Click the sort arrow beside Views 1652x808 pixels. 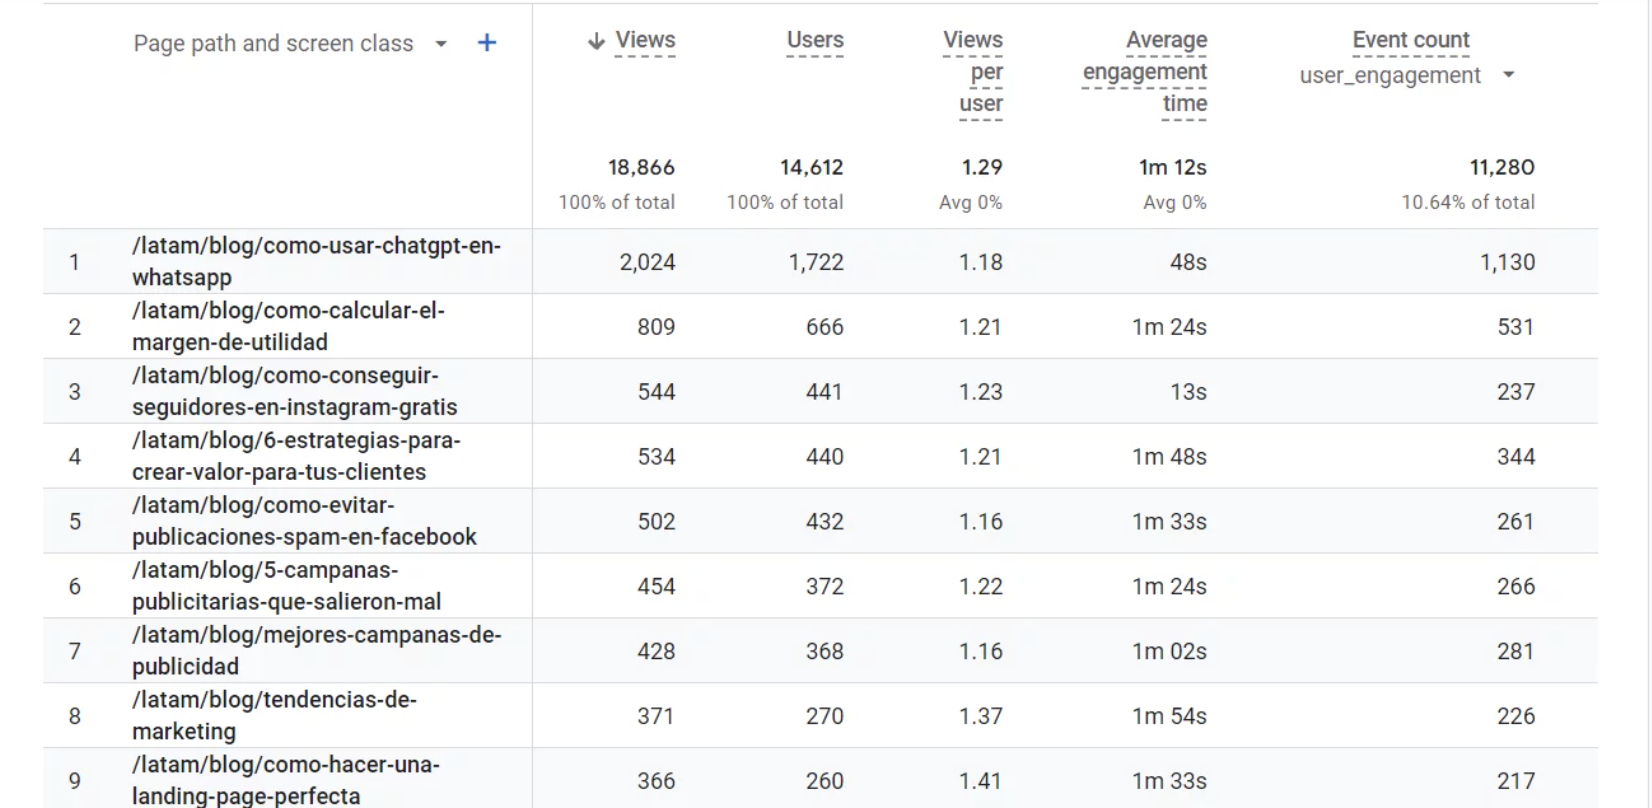tap(597, 41)
